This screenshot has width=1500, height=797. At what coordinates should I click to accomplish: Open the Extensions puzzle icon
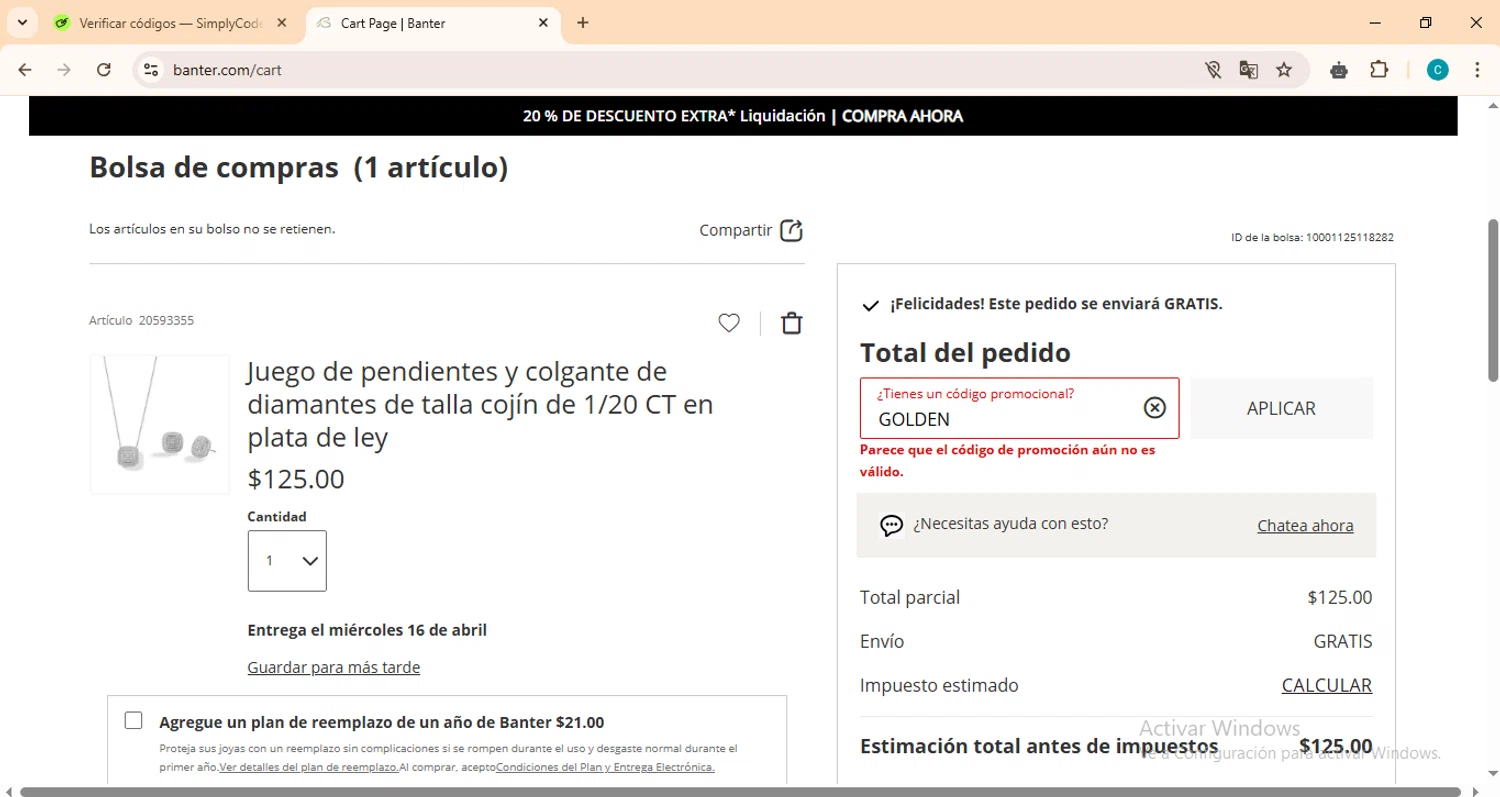[x=1379, y=70]
